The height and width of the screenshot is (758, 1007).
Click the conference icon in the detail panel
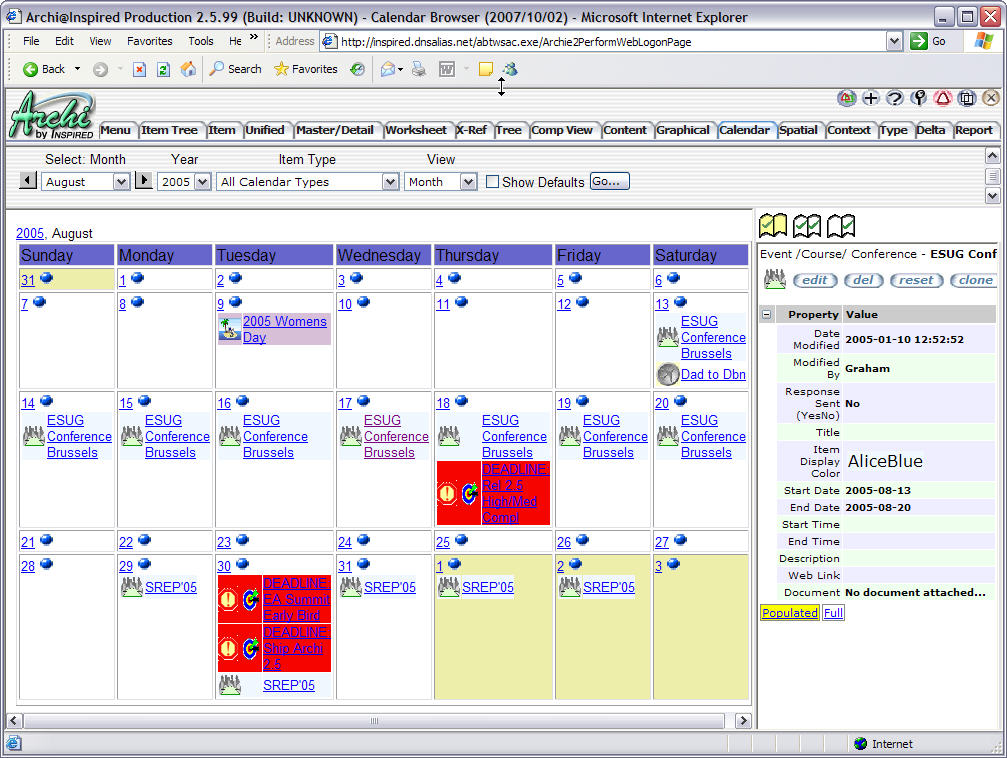[775, 279]
